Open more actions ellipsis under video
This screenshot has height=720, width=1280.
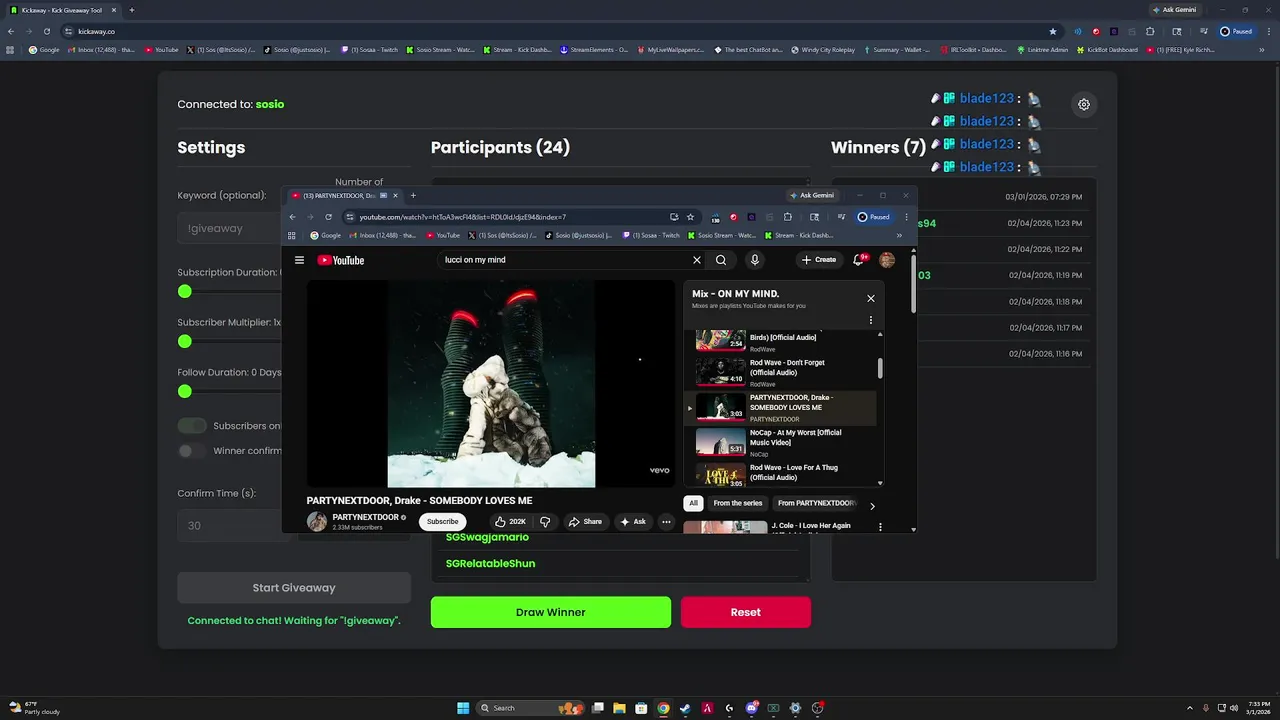pyautogui.click(x=666, y=521)
